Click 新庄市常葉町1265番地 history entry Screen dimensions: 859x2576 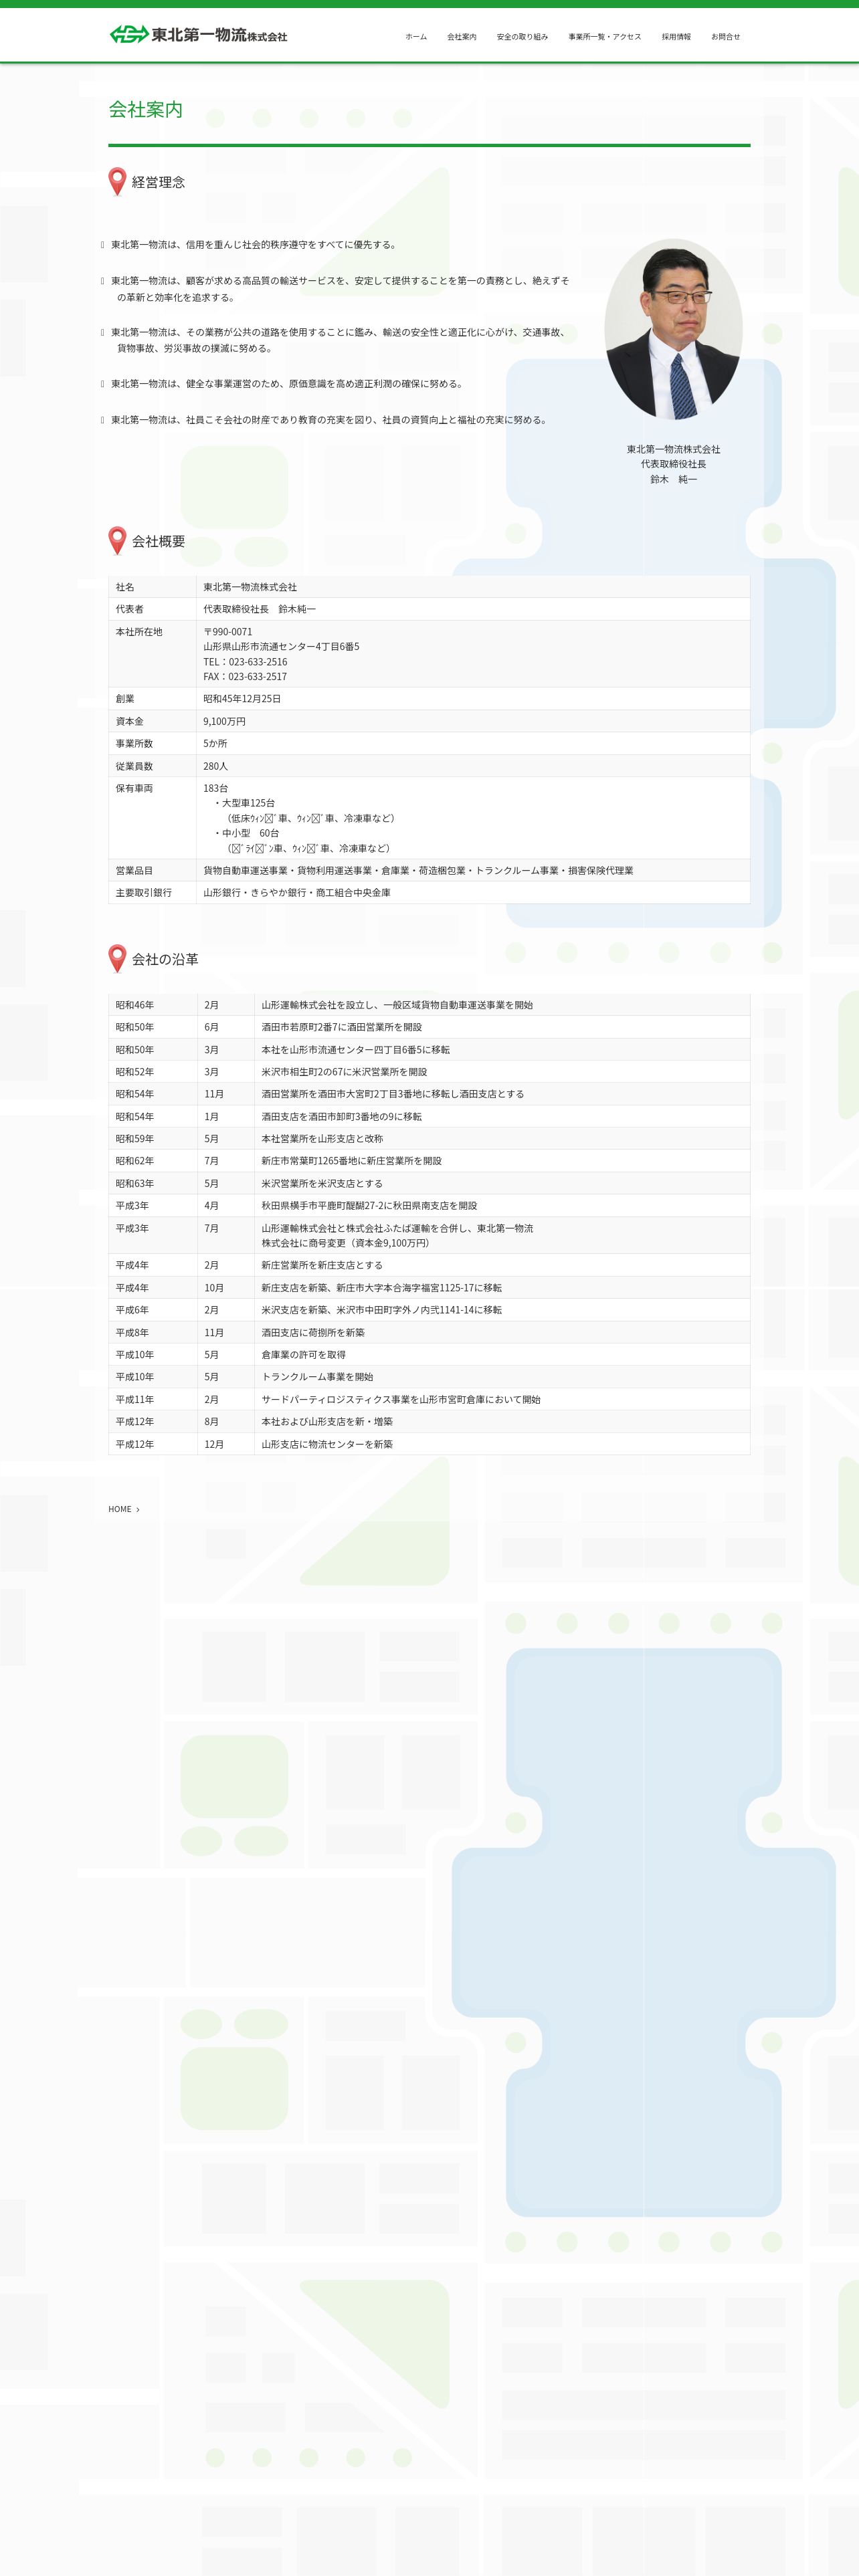[351, 1161]
